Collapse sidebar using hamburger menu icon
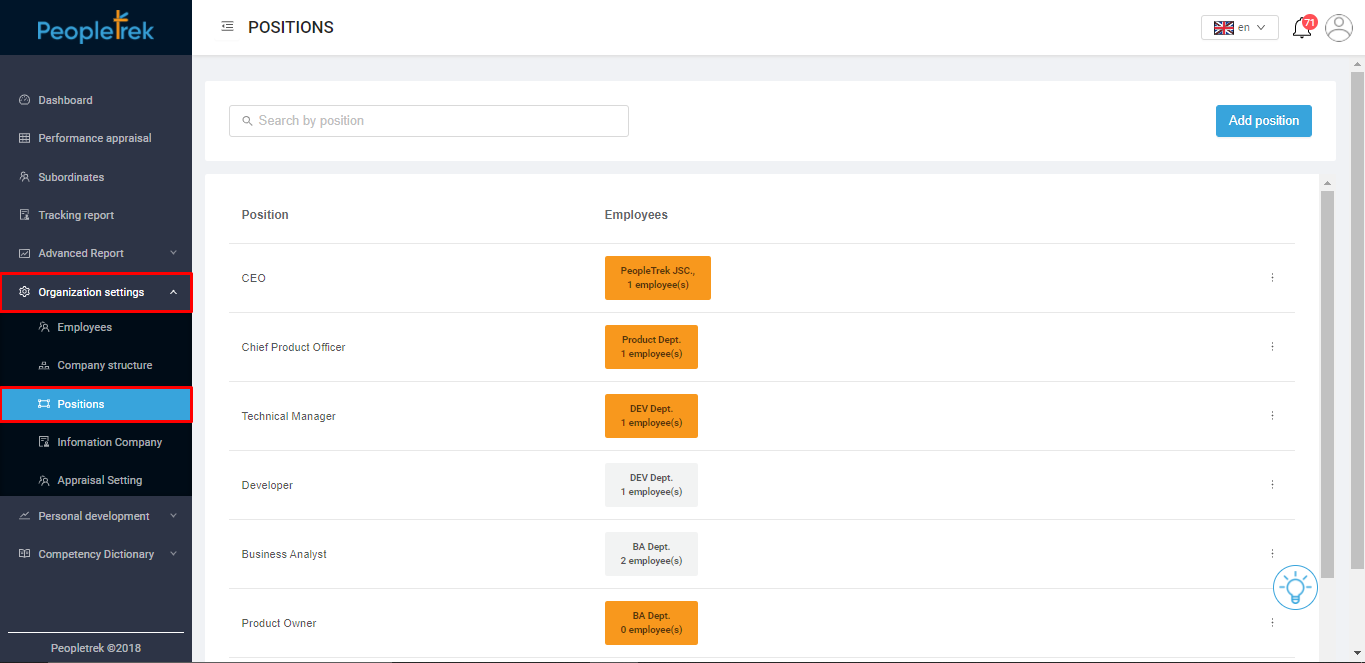 point(227,27)
